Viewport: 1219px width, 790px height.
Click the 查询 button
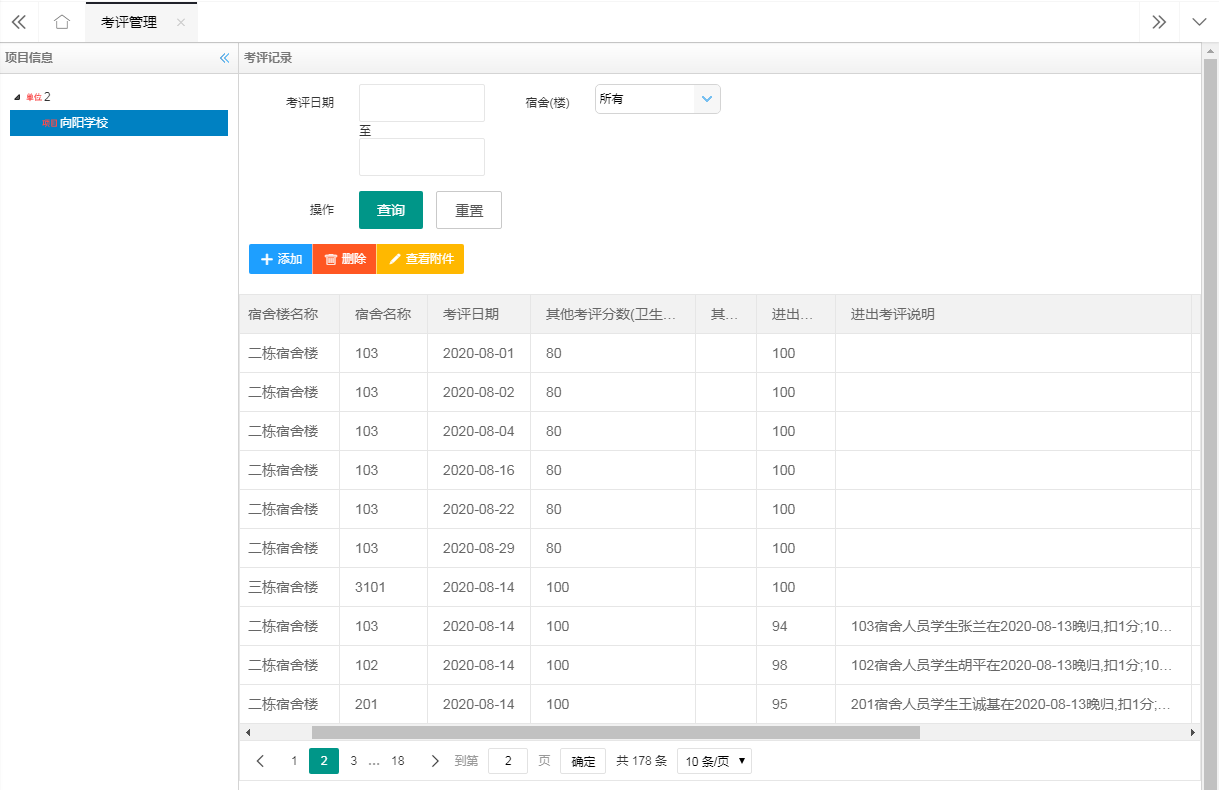click(x=390, y=210)
